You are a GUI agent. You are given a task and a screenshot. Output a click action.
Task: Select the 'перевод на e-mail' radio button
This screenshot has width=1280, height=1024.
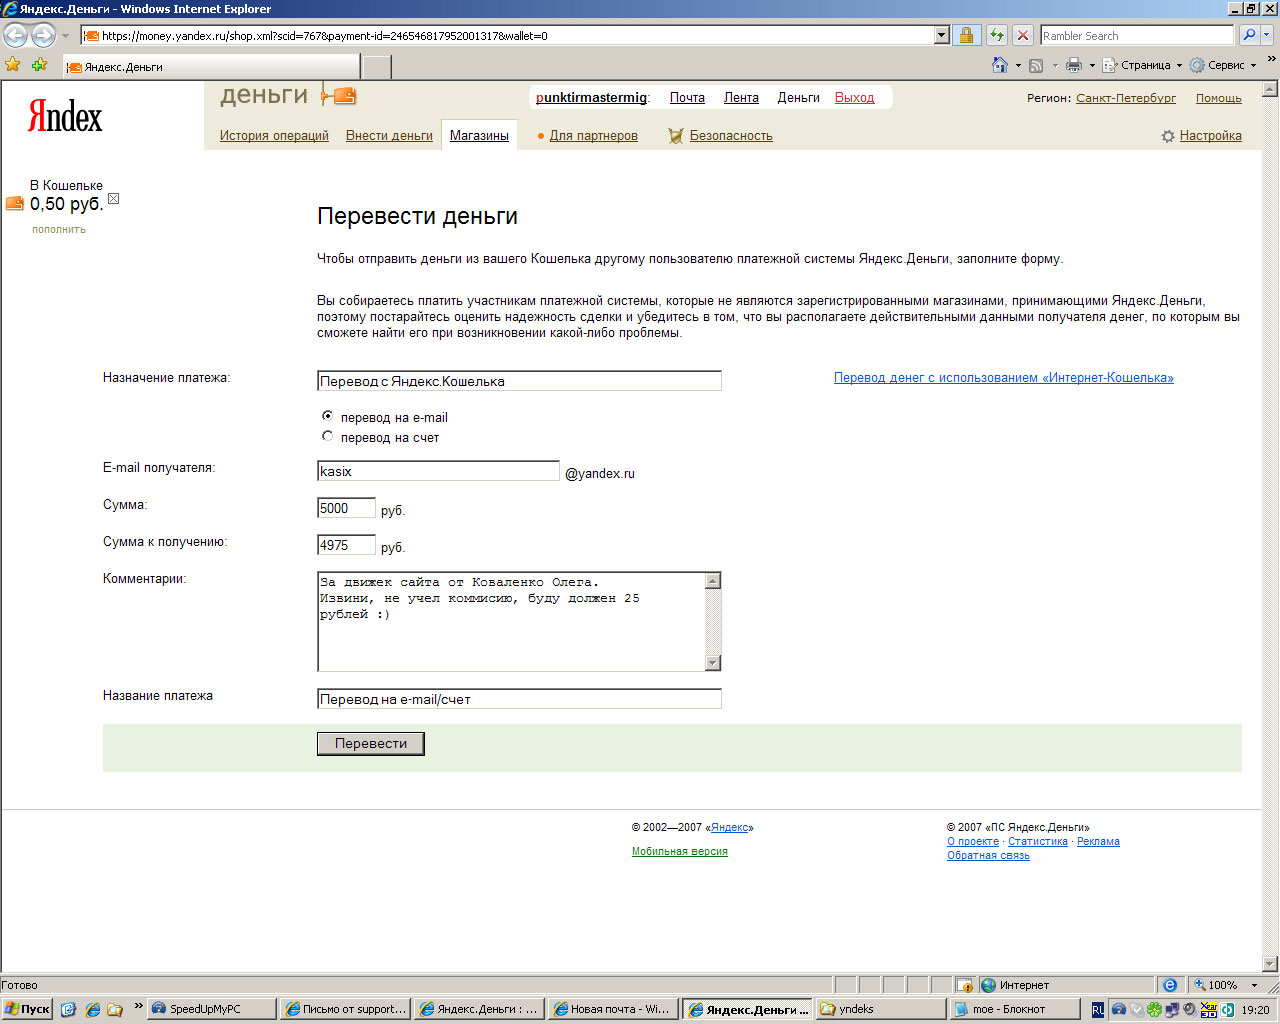[327, 416]
